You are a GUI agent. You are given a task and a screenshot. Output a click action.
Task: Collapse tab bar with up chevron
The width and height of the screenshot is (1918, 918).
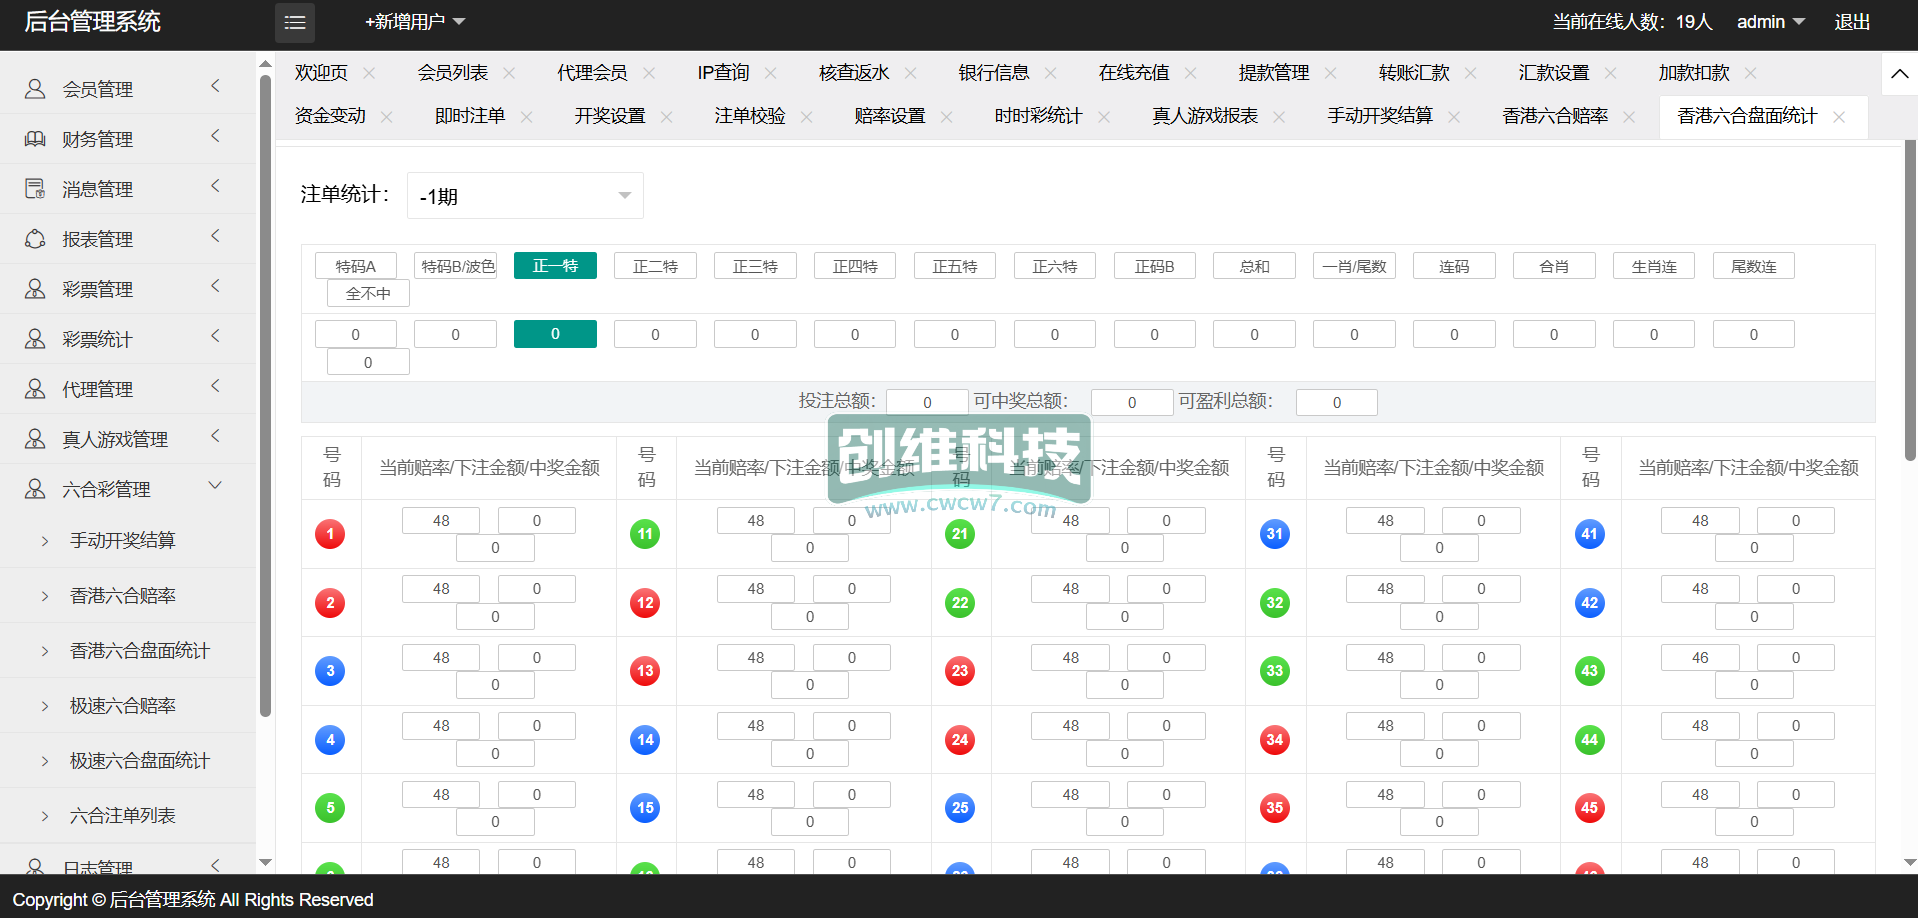(1900, 73)
